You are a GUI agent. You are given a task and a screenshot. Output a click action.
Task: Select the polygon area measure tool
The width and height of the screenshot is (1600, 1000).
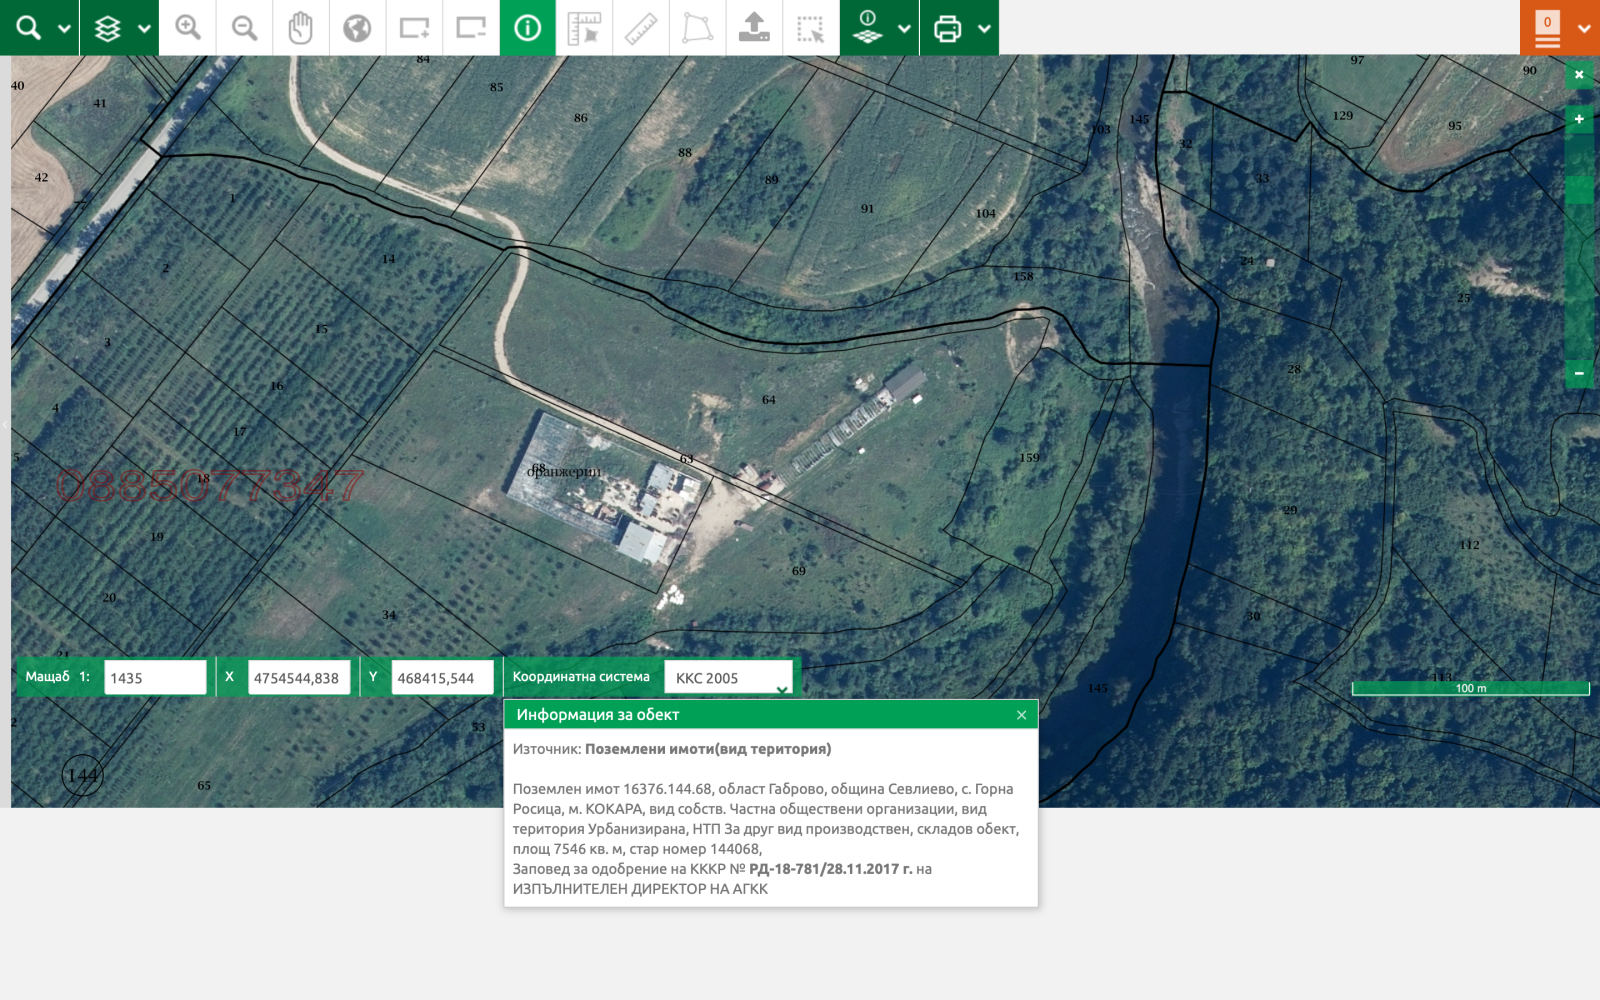697,28
